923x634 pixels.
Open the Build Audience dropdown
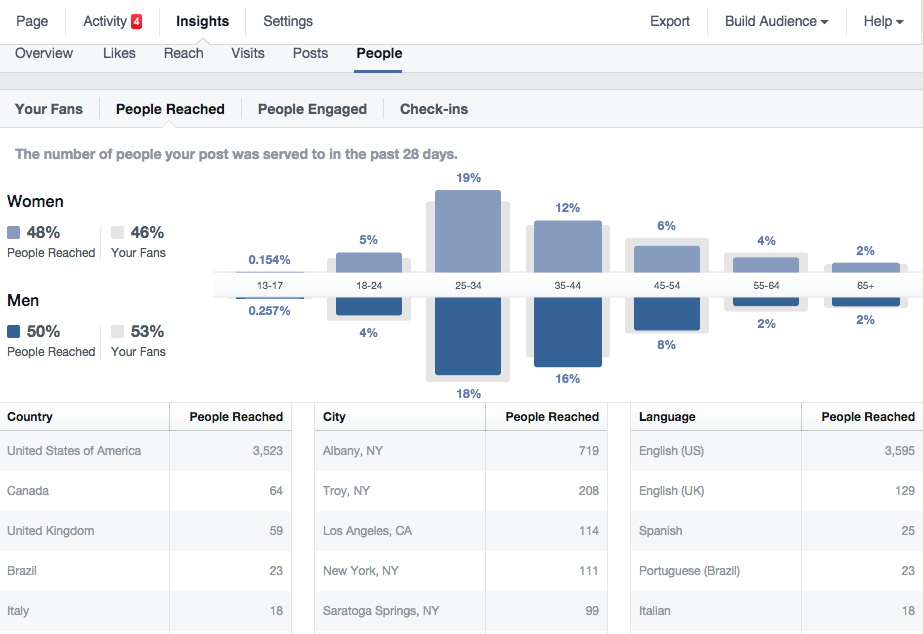(776, 21)
